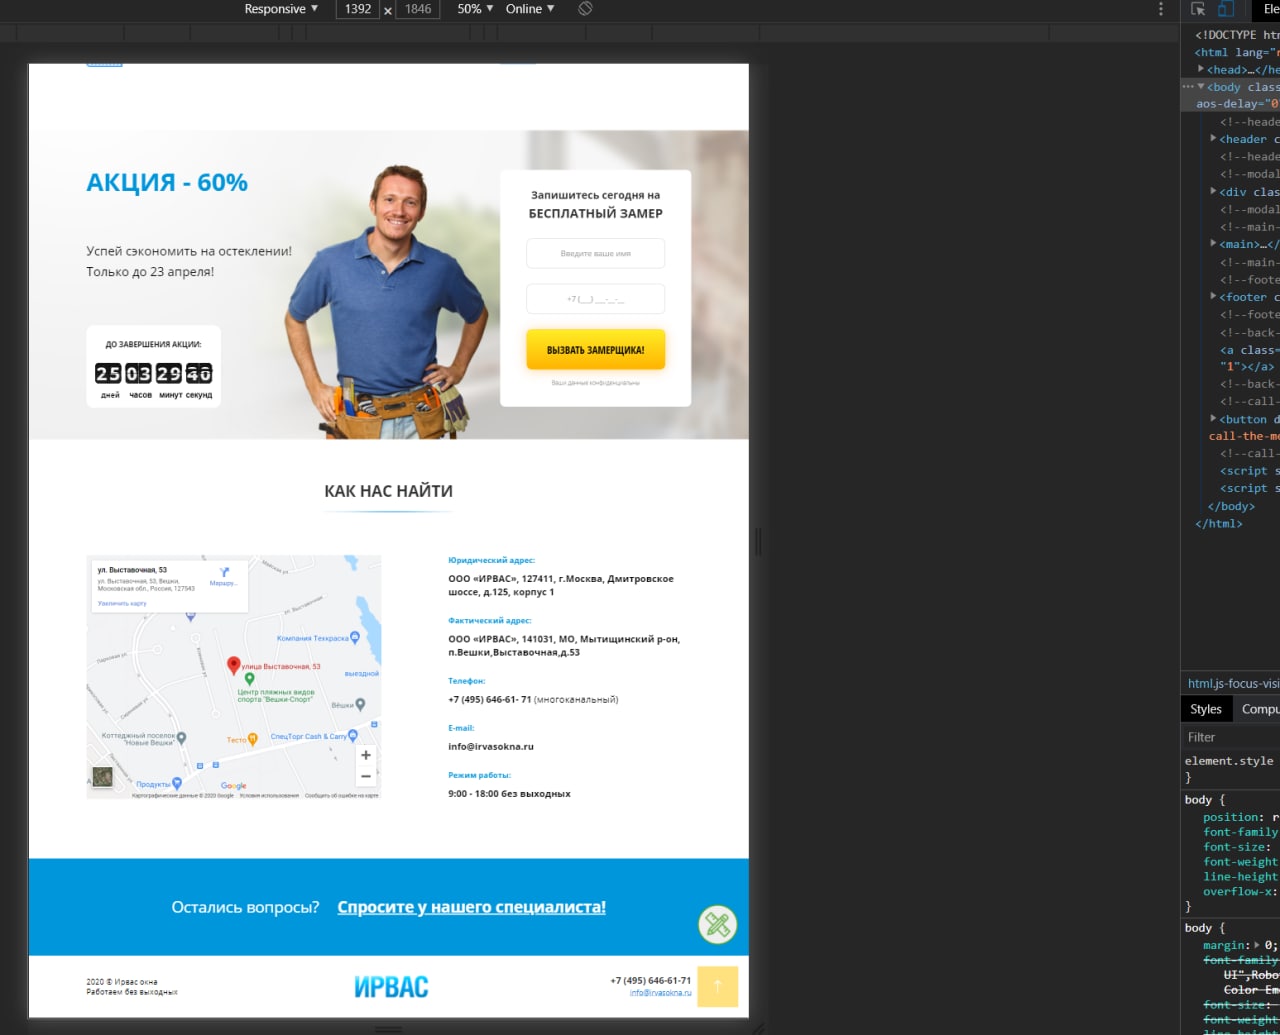Expand the footer element node
The width and height of the screenshot is (1280, 1035).
point(1213,297)
